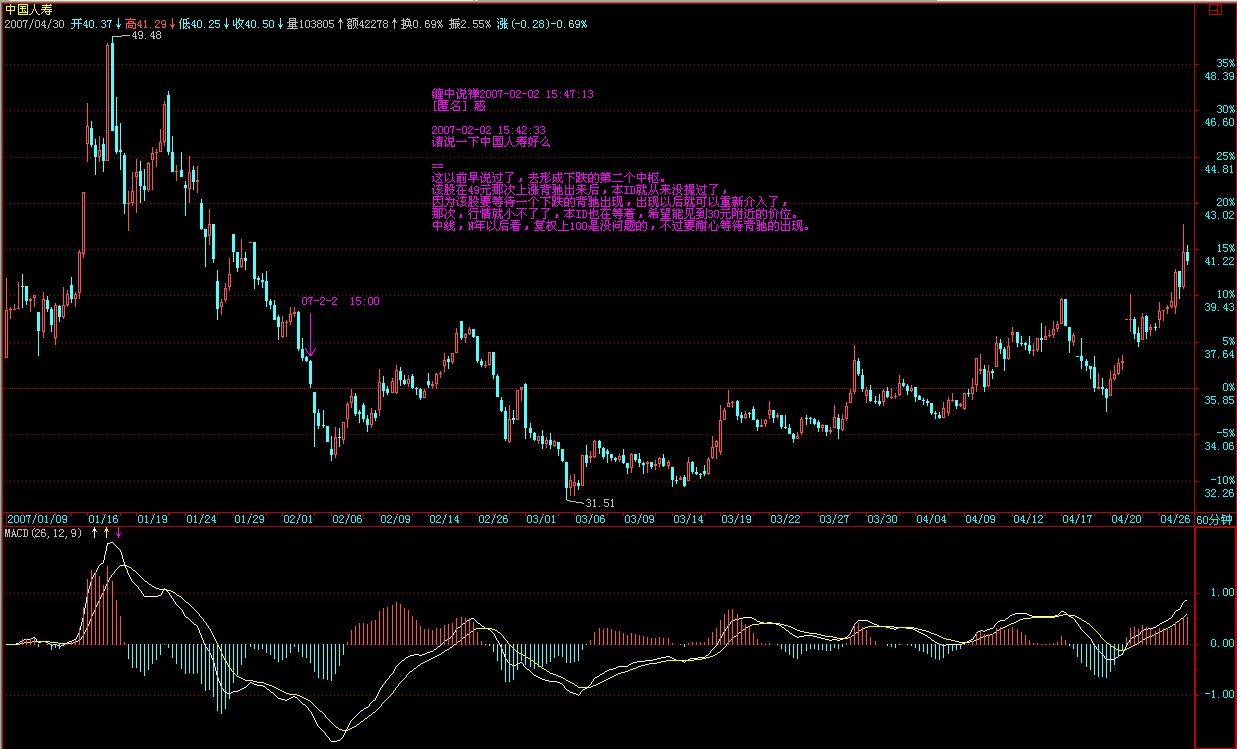Click the 中国人寿 stock name title
This screenshot has width=1237, height=749.
[26, 9]
